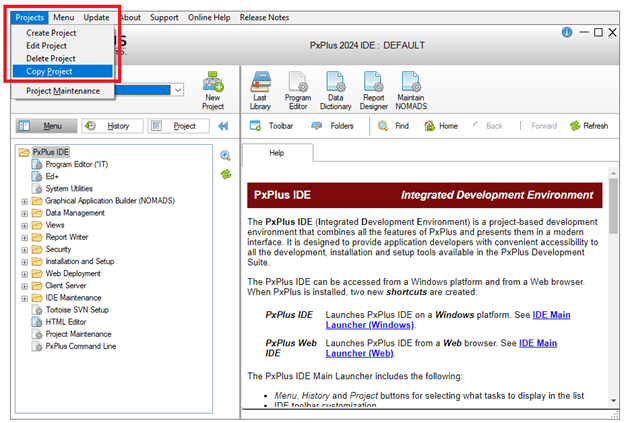
Task: Select the Ed+ tree item
Action: tap(52, 176)
